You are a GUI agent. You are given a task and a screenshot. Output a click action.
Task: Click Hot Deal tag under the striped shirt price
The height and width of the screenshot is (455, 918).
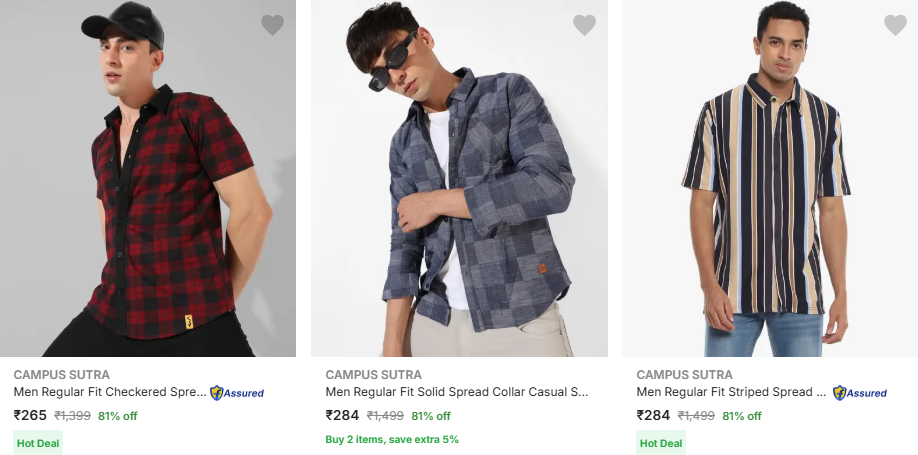tap(661, 443)
